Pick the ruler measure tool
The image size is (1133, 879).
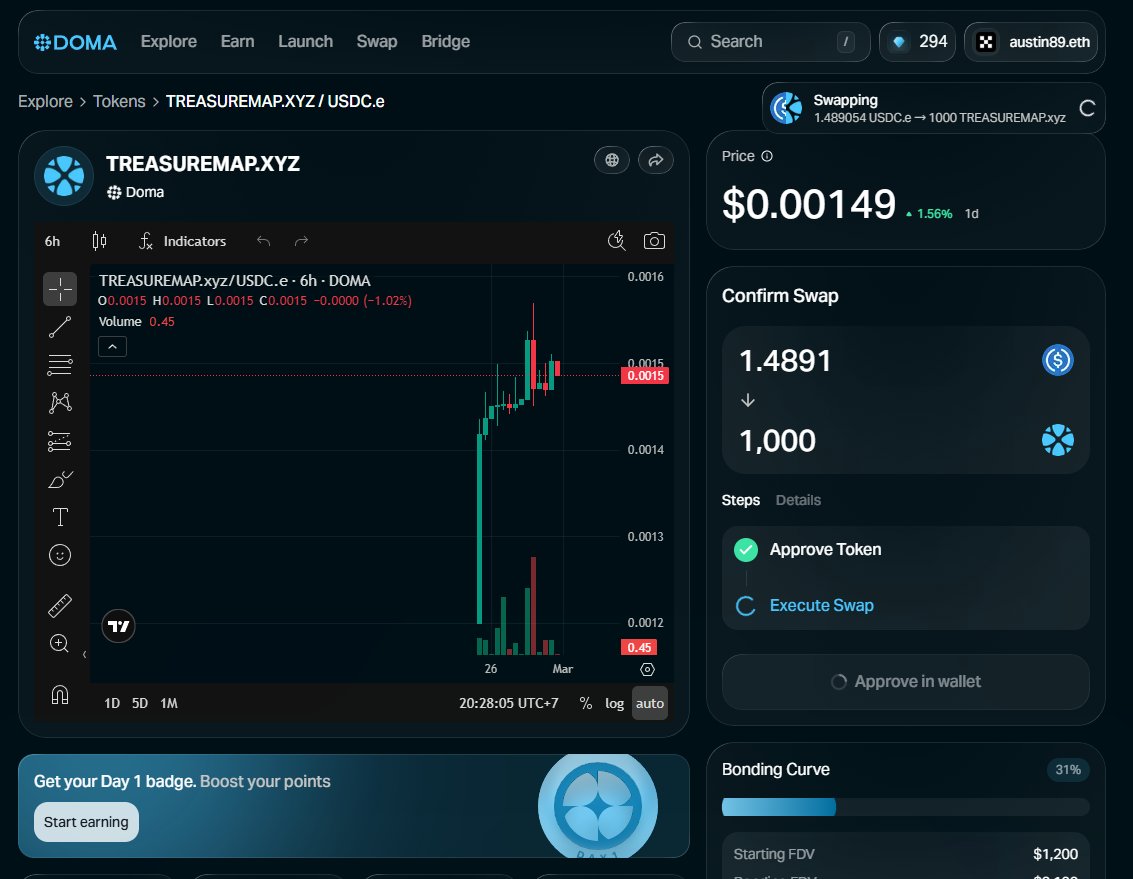(x=60, y=606)
